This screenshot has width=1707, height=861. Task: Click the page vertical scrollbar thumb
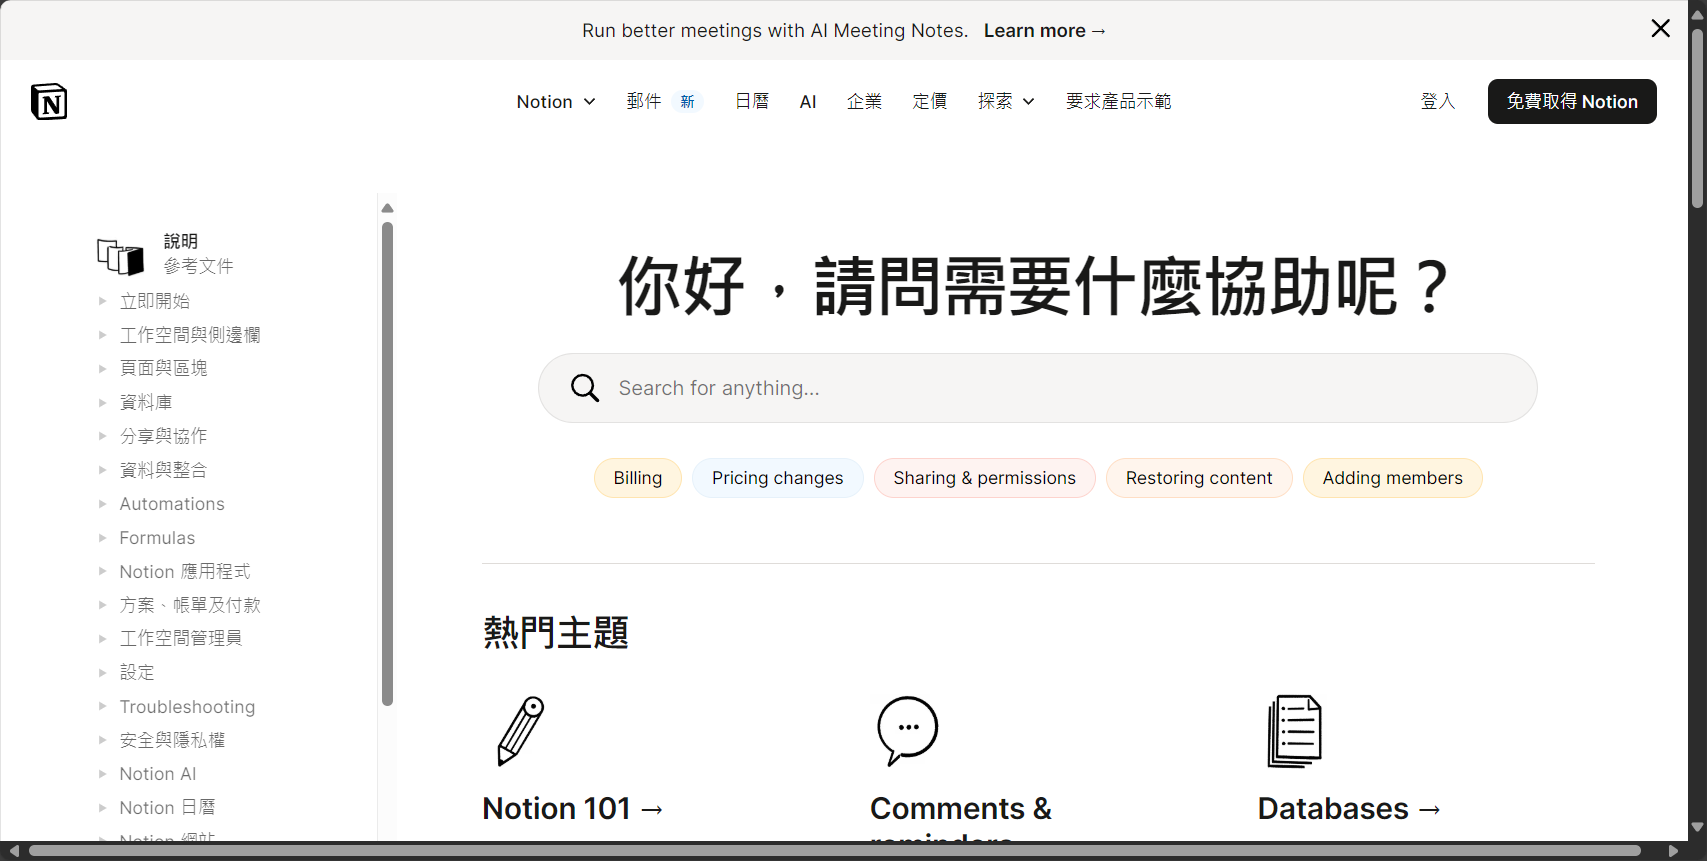point(1697,118)
